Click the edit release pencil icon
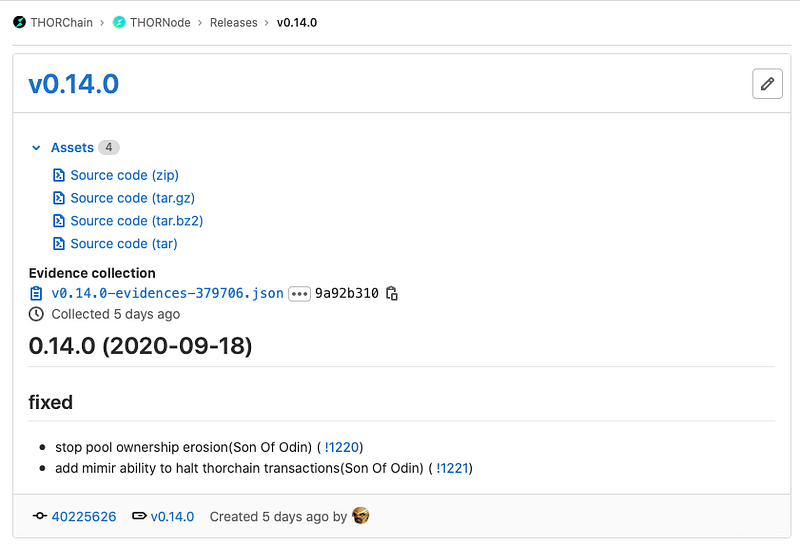 (767, 84)
